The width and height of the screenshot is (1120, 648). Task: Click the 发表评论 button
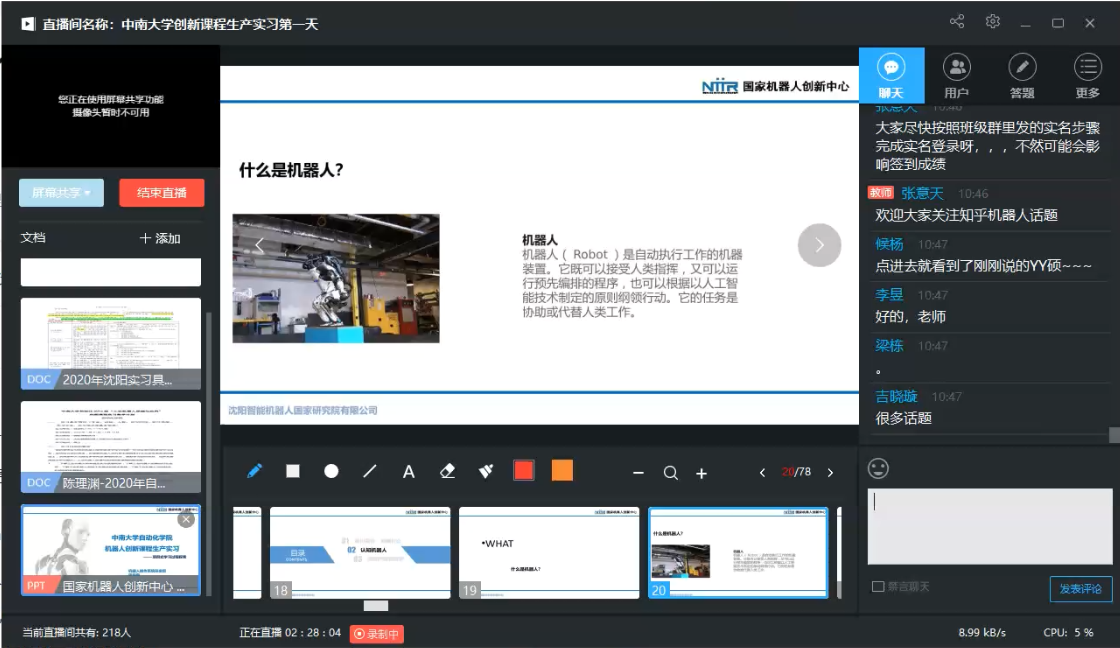(x=1081, y=589)
